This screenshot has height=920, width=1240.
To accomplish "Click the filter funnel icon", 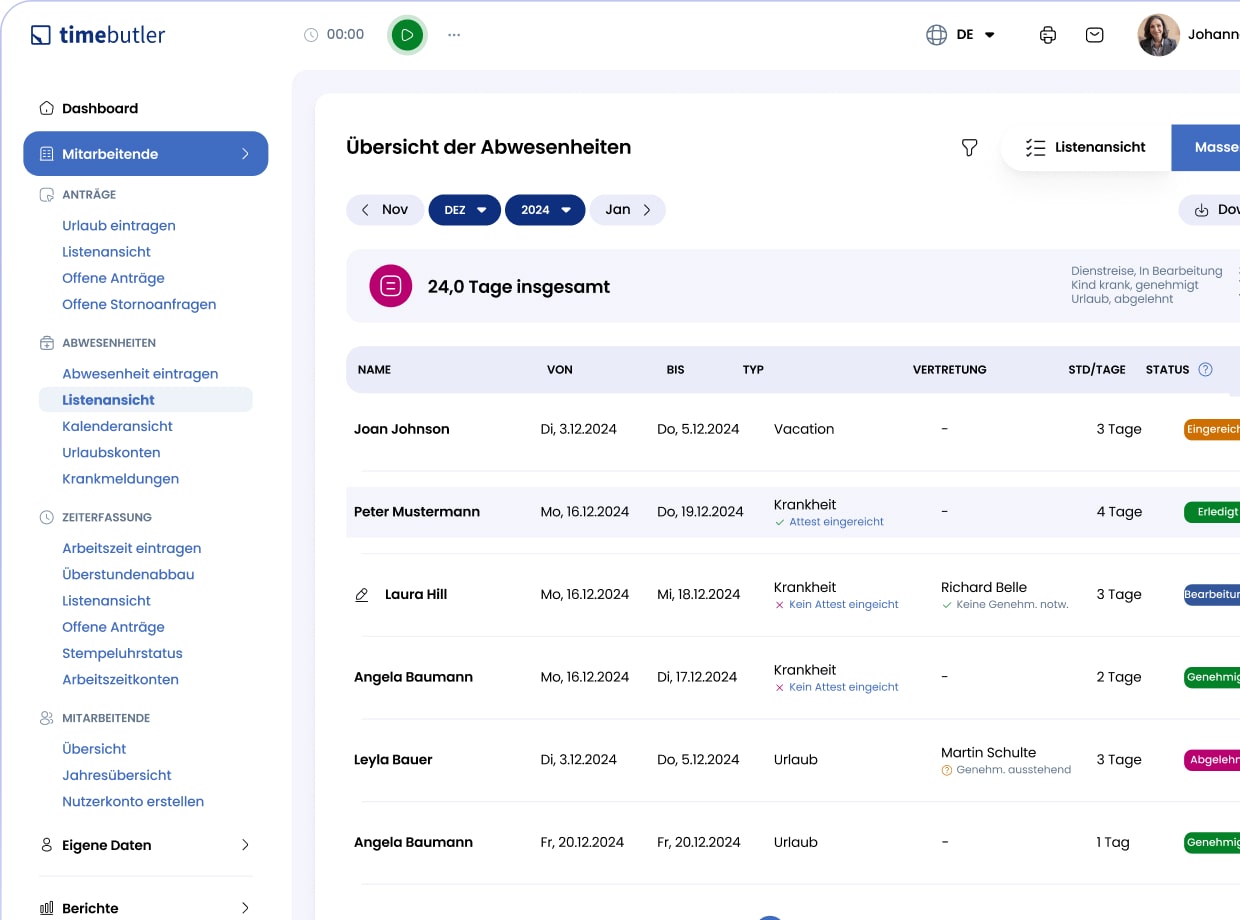I will [969, 148].
